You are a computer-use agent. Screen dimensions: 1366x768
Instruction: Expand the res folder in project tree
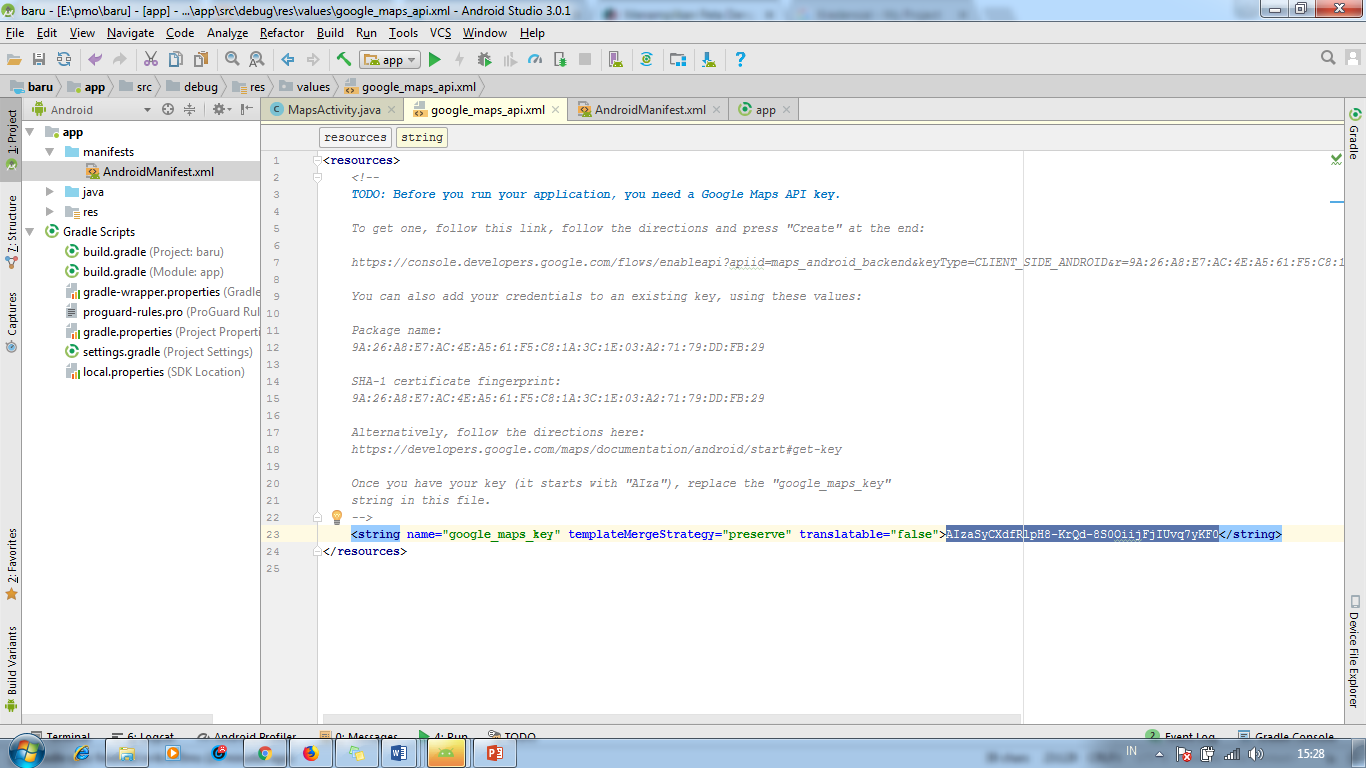pos(50,212)
